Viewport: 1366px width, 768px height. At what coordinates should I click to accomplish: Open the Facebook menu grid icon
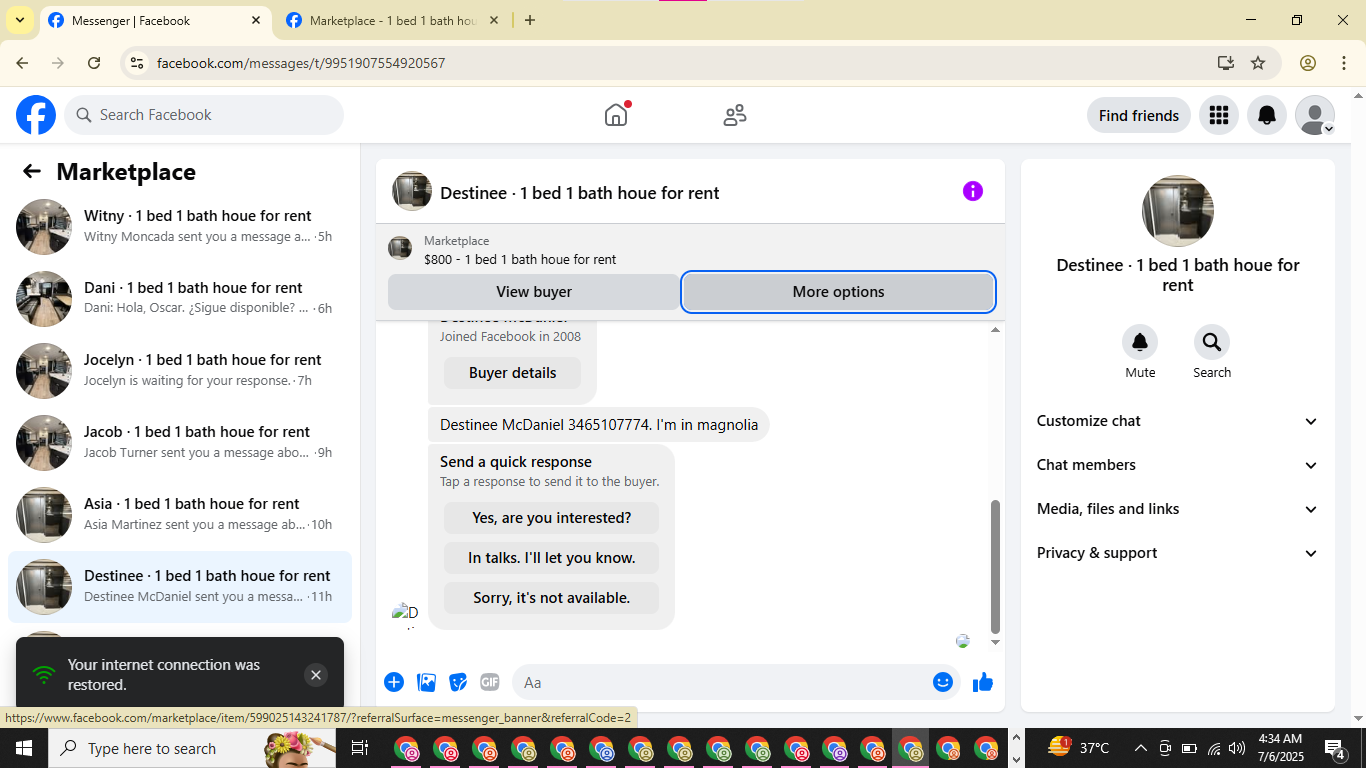pos(1218,115)
